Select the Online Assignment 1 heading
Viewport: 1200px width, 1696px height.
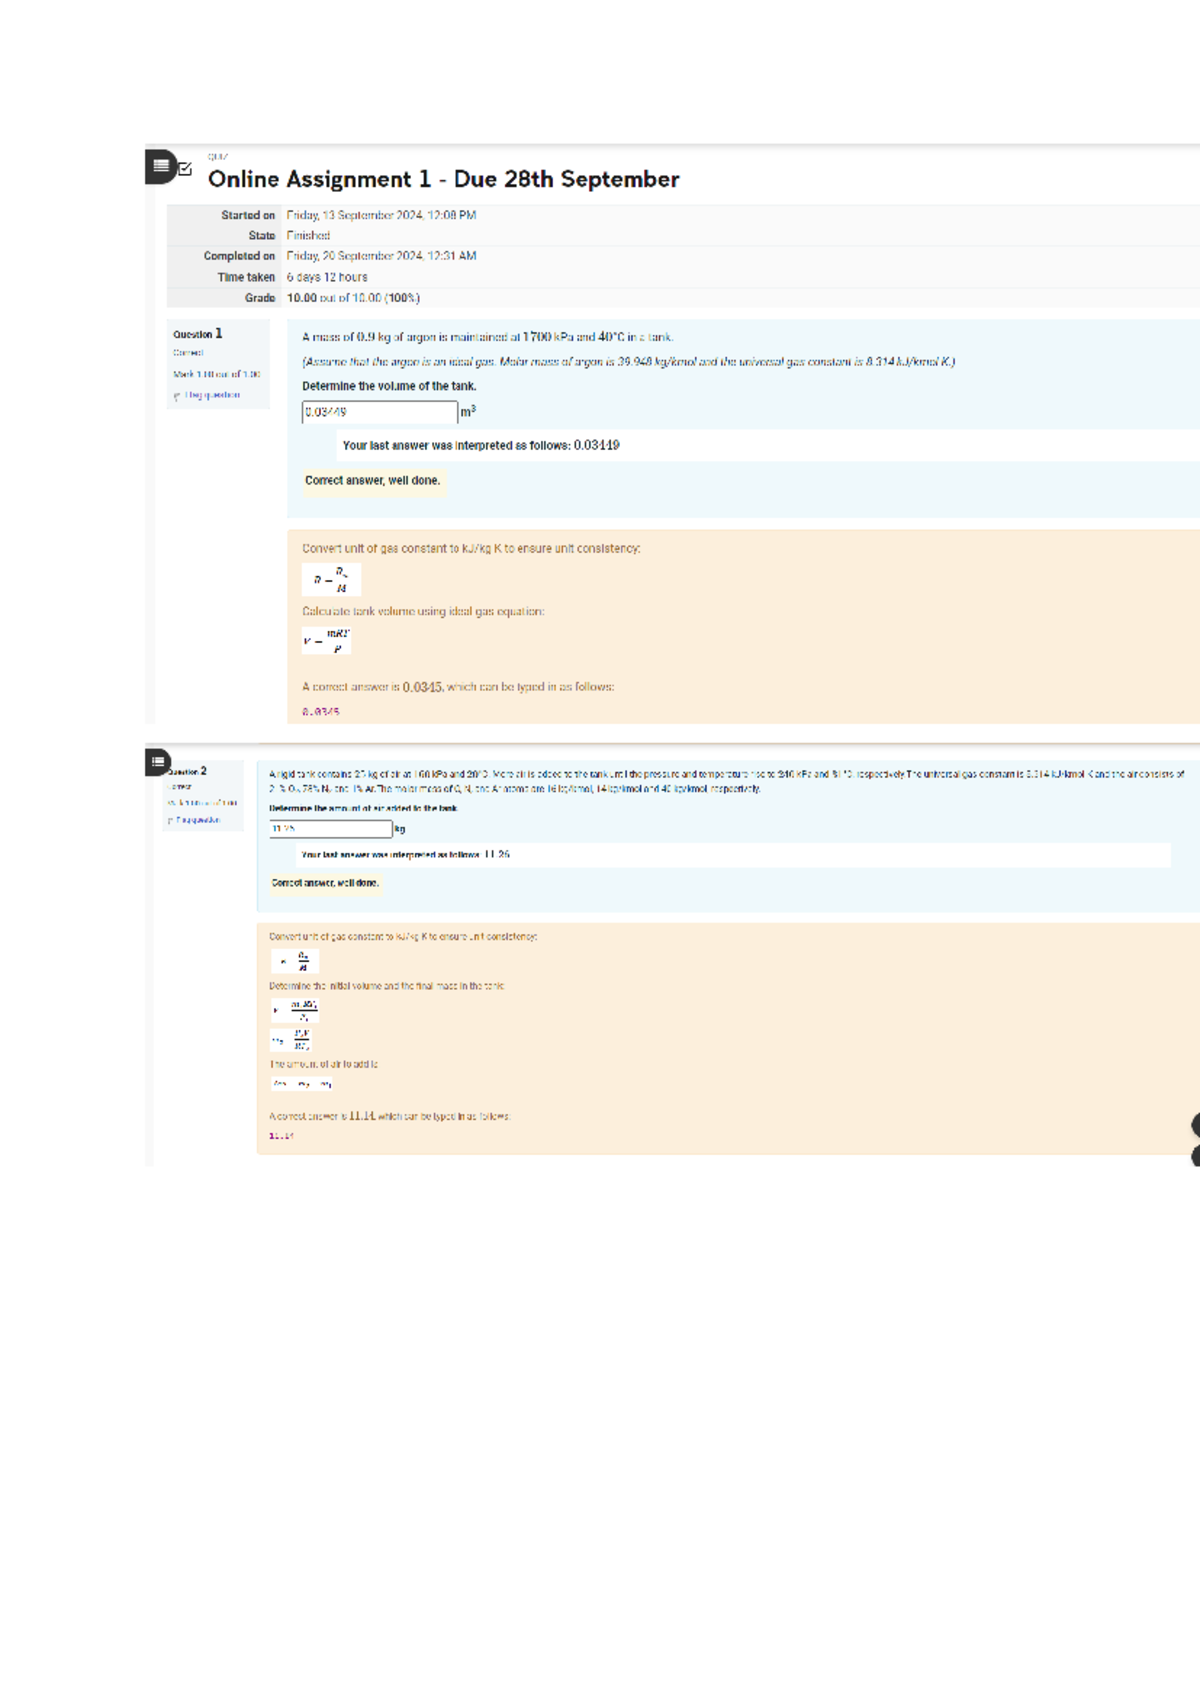pyautogui.click(x=443, y=179)
